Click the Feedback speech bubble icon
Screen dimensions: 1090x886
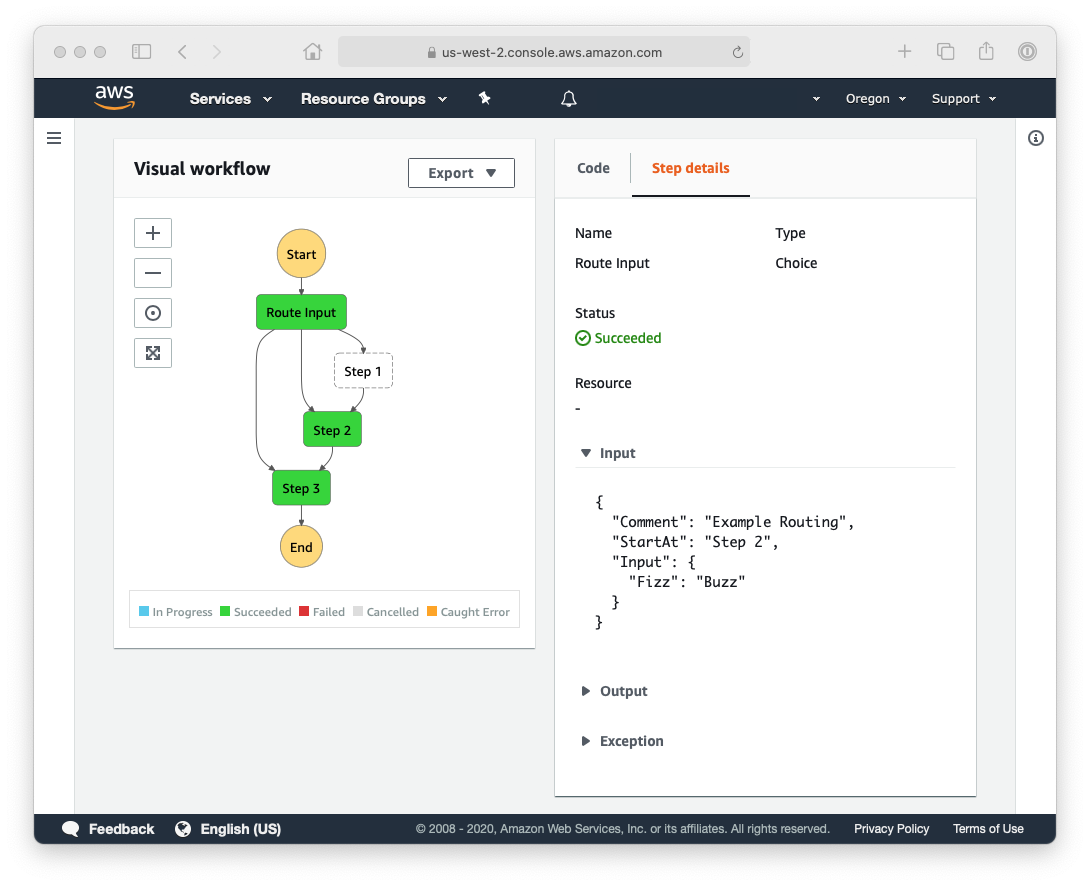coord(70,829)
